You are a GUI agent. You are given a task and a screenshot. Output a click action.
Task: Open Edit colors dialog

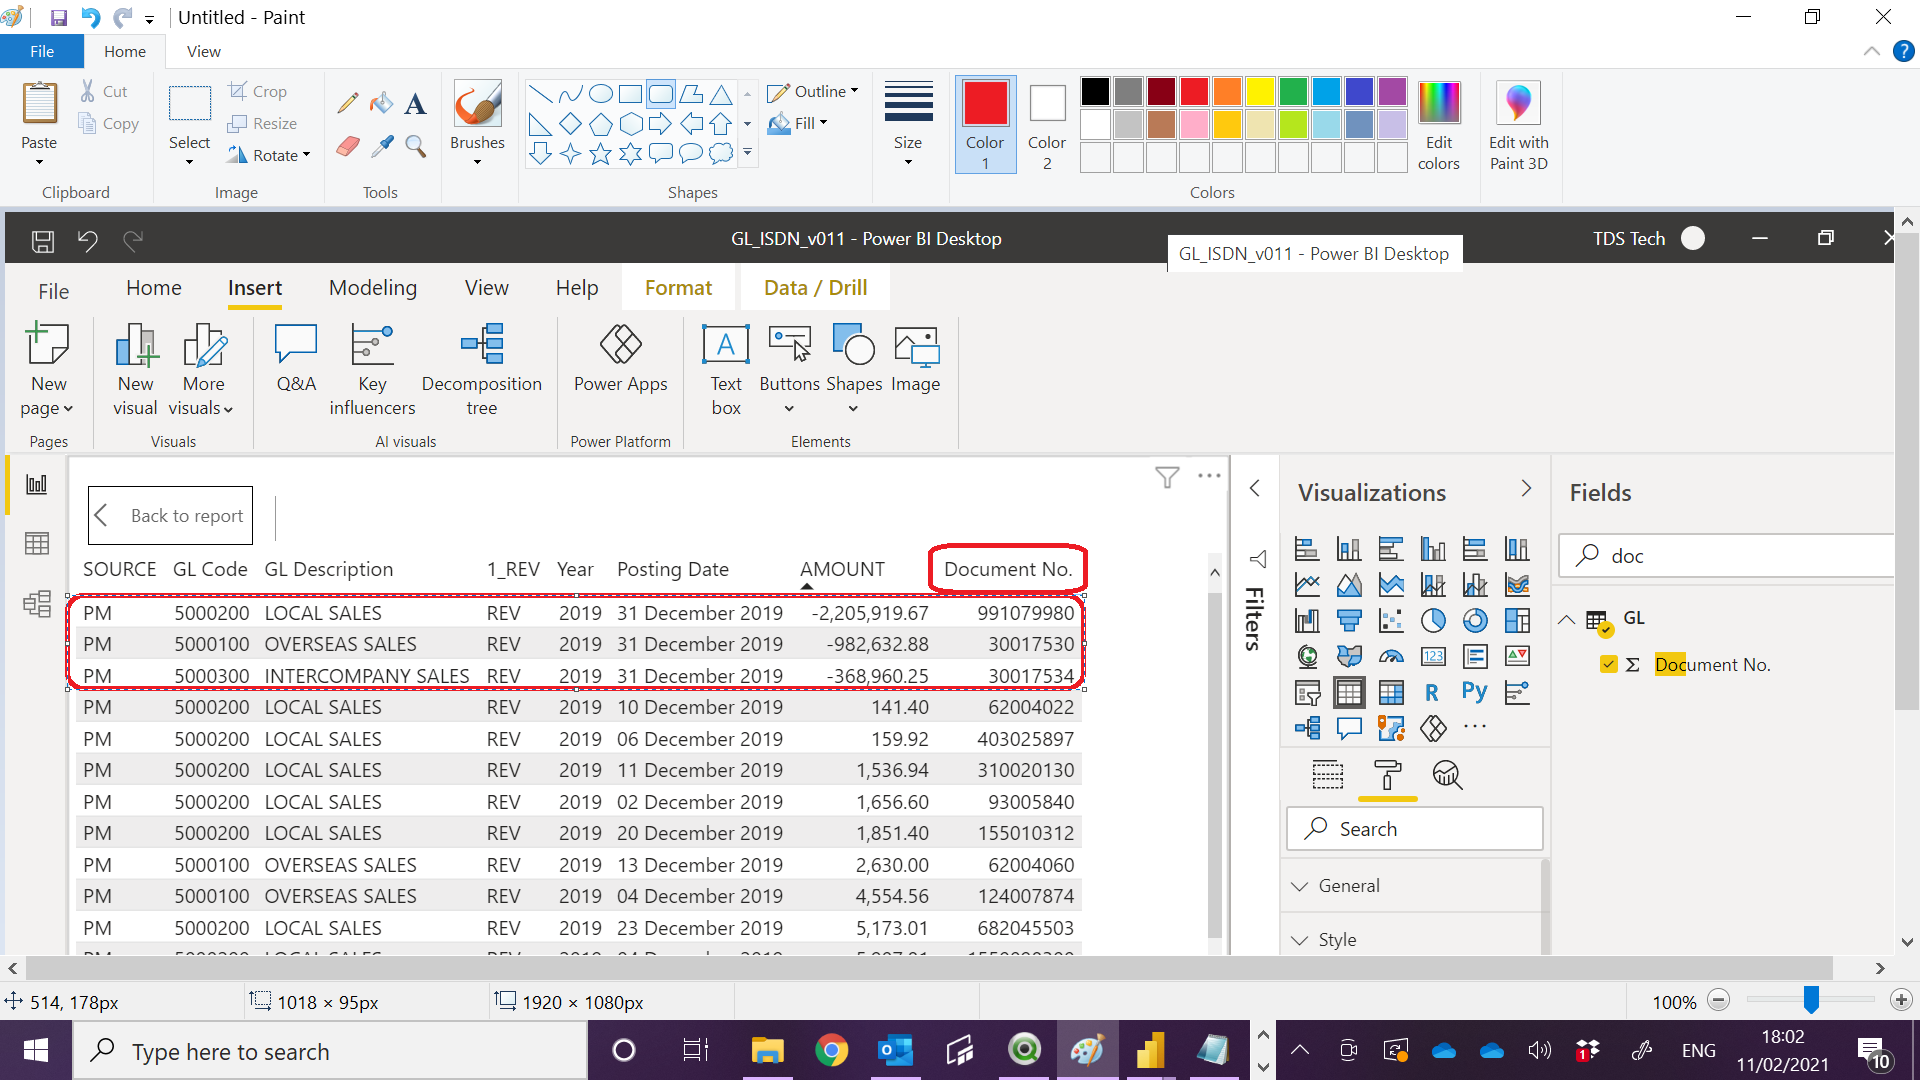click(x=1439, y=125)
